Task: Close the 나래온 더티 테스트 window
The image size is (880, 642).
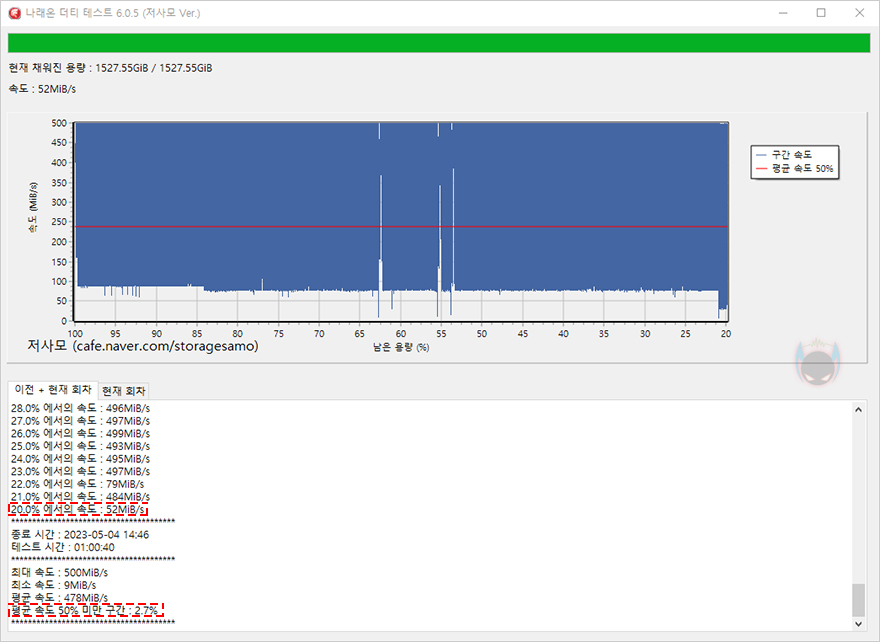Action: 859,13
